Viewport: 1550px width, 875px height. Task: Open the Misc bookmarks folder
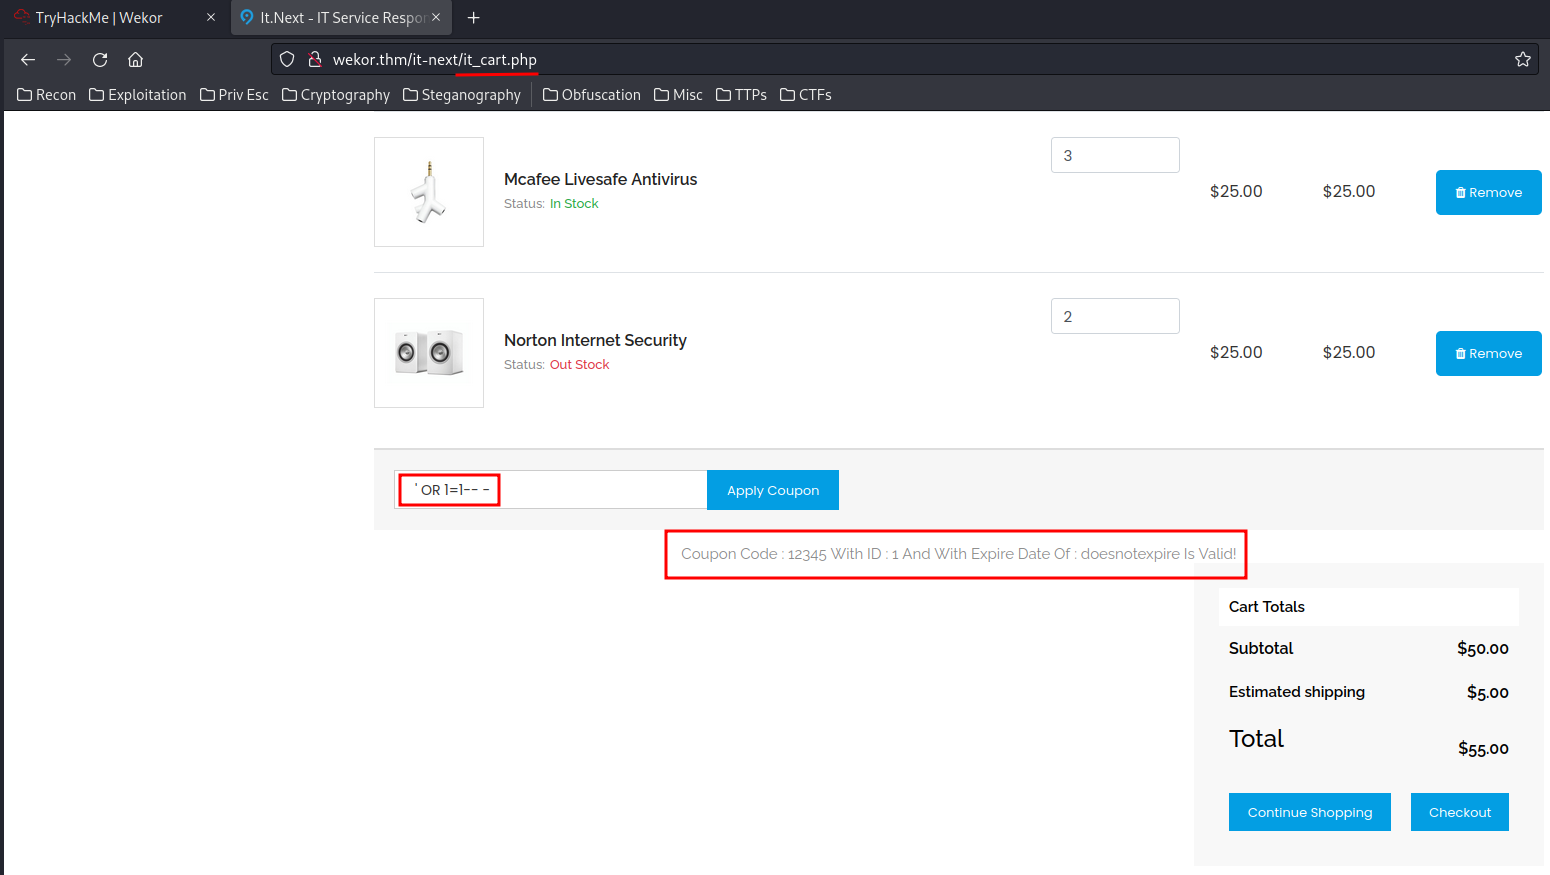coord(678,95)
